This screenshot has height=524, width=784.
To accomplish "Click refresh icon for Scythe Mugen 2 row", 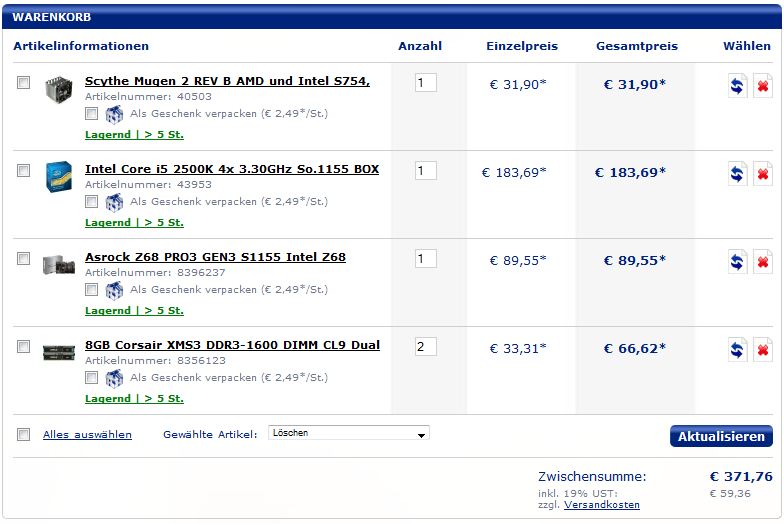I will coord(737,86).
